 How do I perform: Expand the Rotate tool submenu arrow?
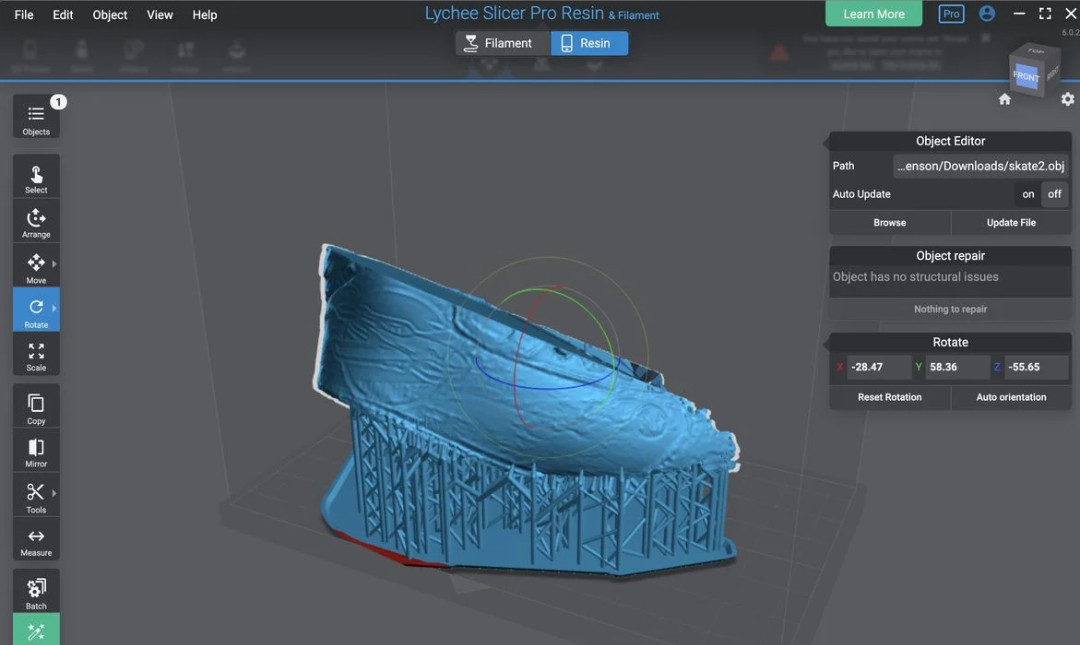pos(54,309)
